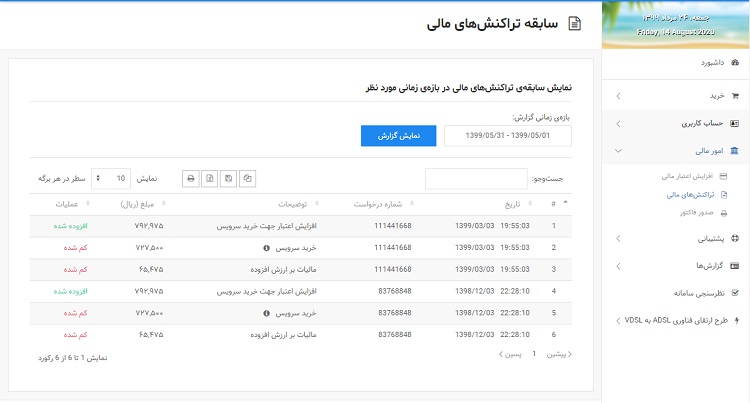Click مالیات بر ارزش افزوده in row 3
750x403 pixels.
click(x=283, y=270)
